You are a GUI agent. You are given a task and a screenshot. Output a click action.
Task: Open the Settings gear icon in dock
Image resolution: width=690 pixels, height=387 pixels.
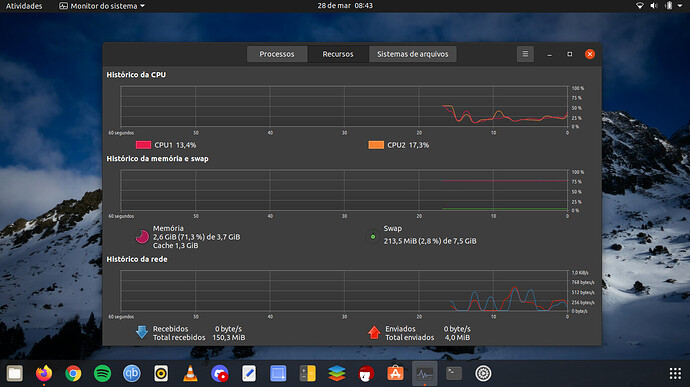483,373
